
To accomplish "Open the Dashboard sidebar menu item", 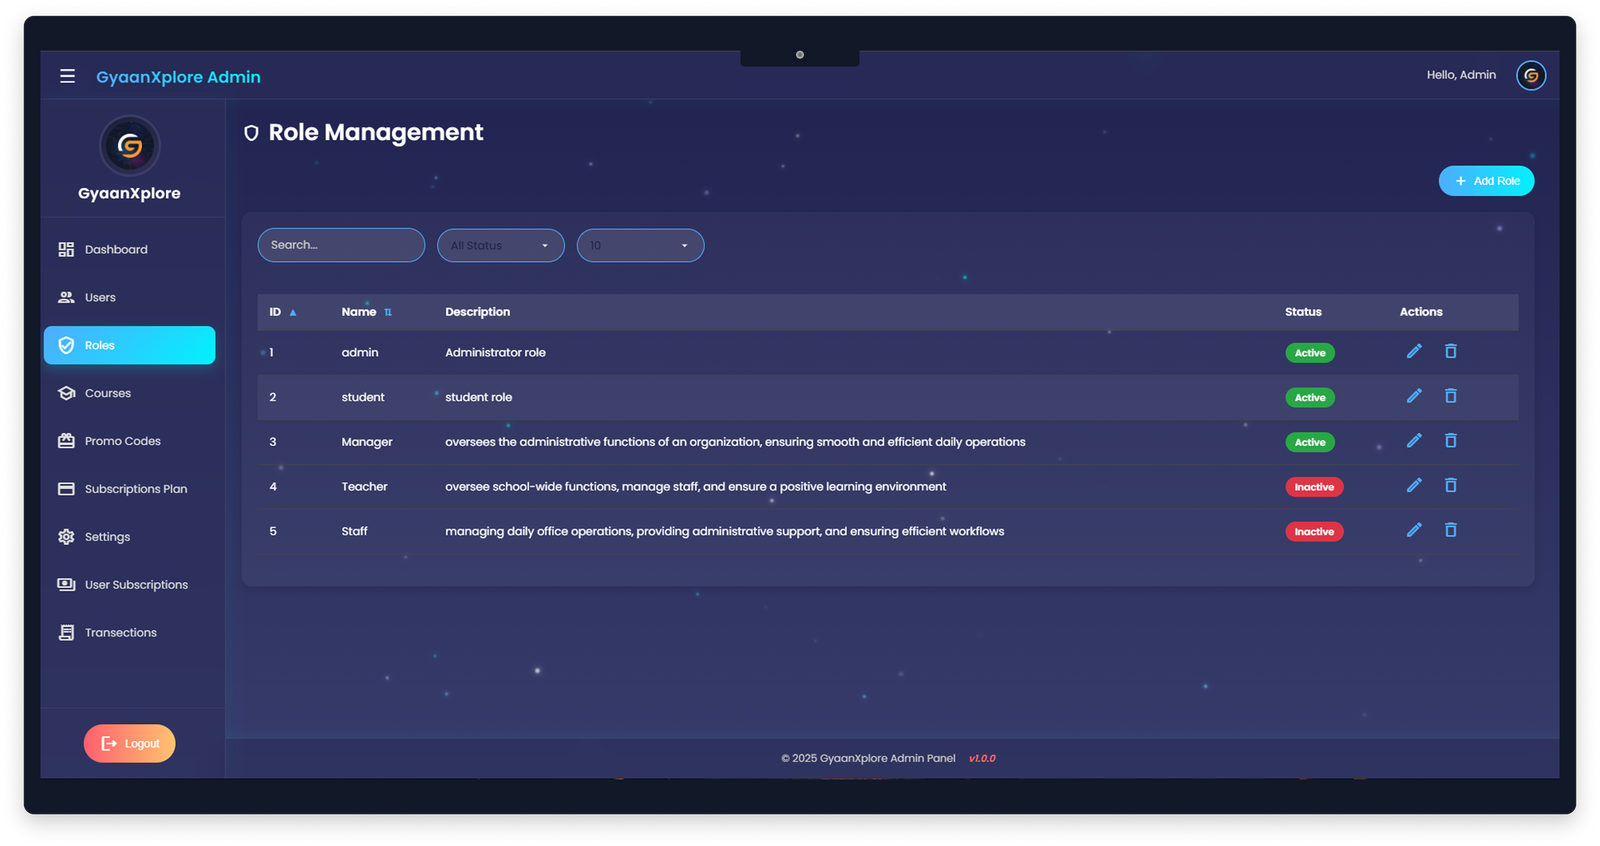I will (116, 250).
